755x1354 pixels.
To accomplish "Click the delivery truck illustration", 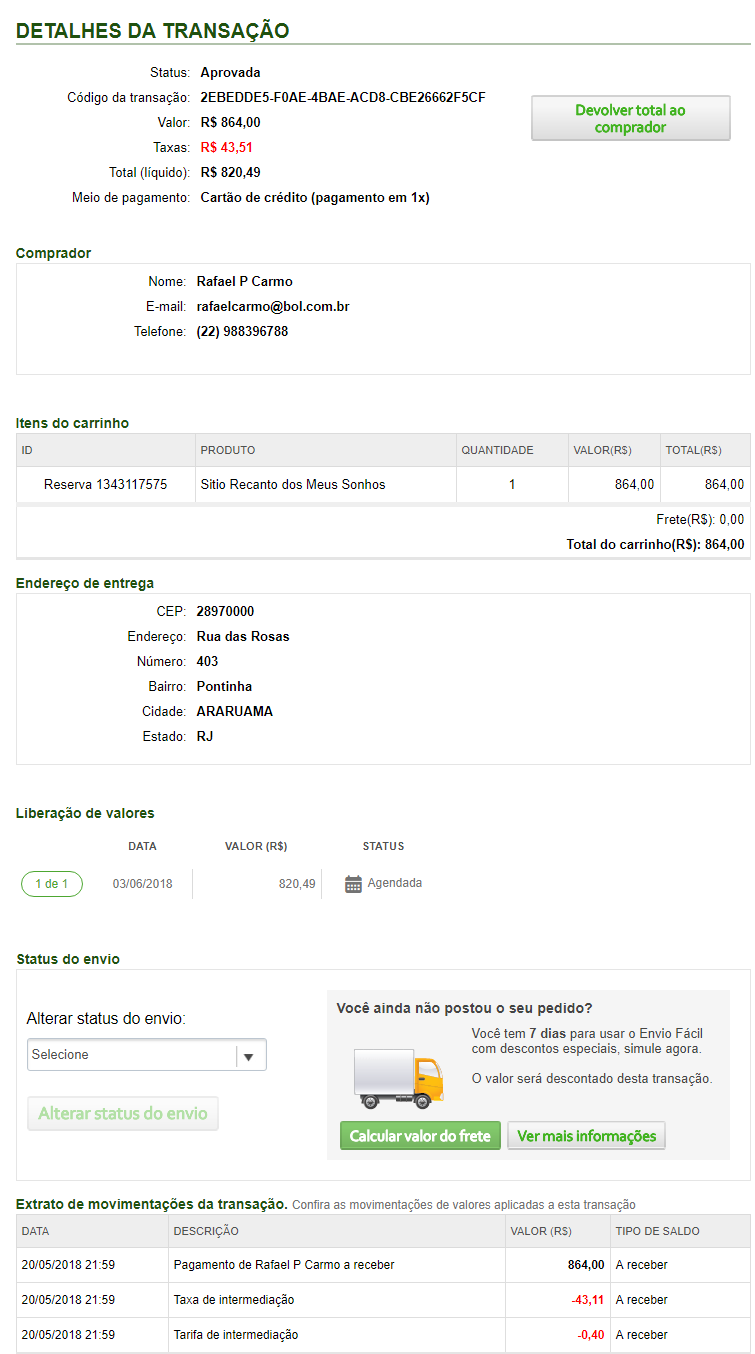I will tap(398, 1079).
